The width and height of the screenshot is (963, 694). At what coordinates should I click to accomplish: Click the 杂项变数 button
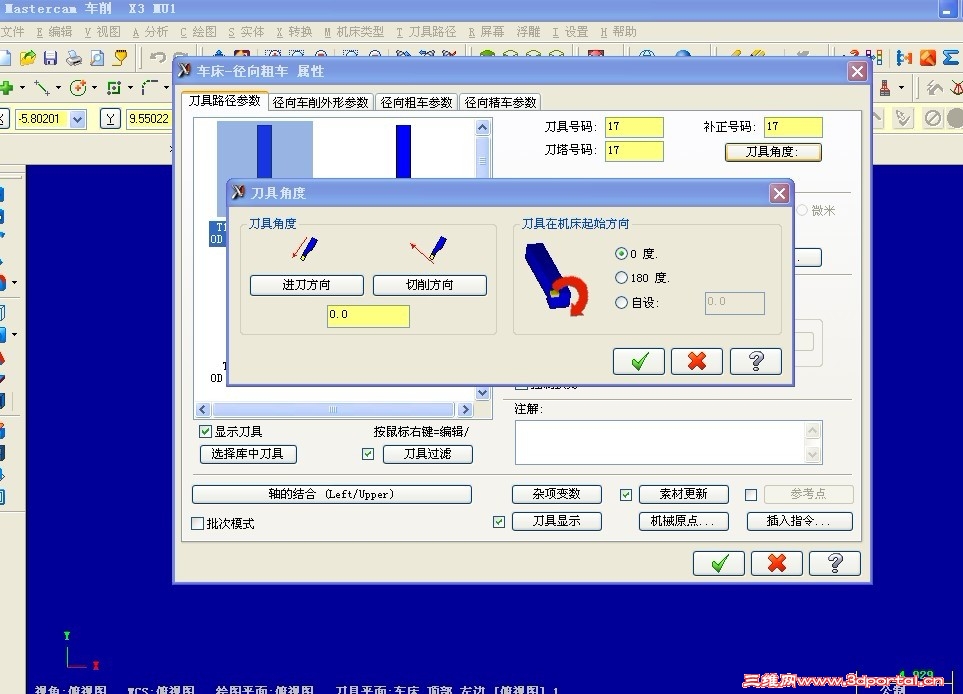pos(556,494)
